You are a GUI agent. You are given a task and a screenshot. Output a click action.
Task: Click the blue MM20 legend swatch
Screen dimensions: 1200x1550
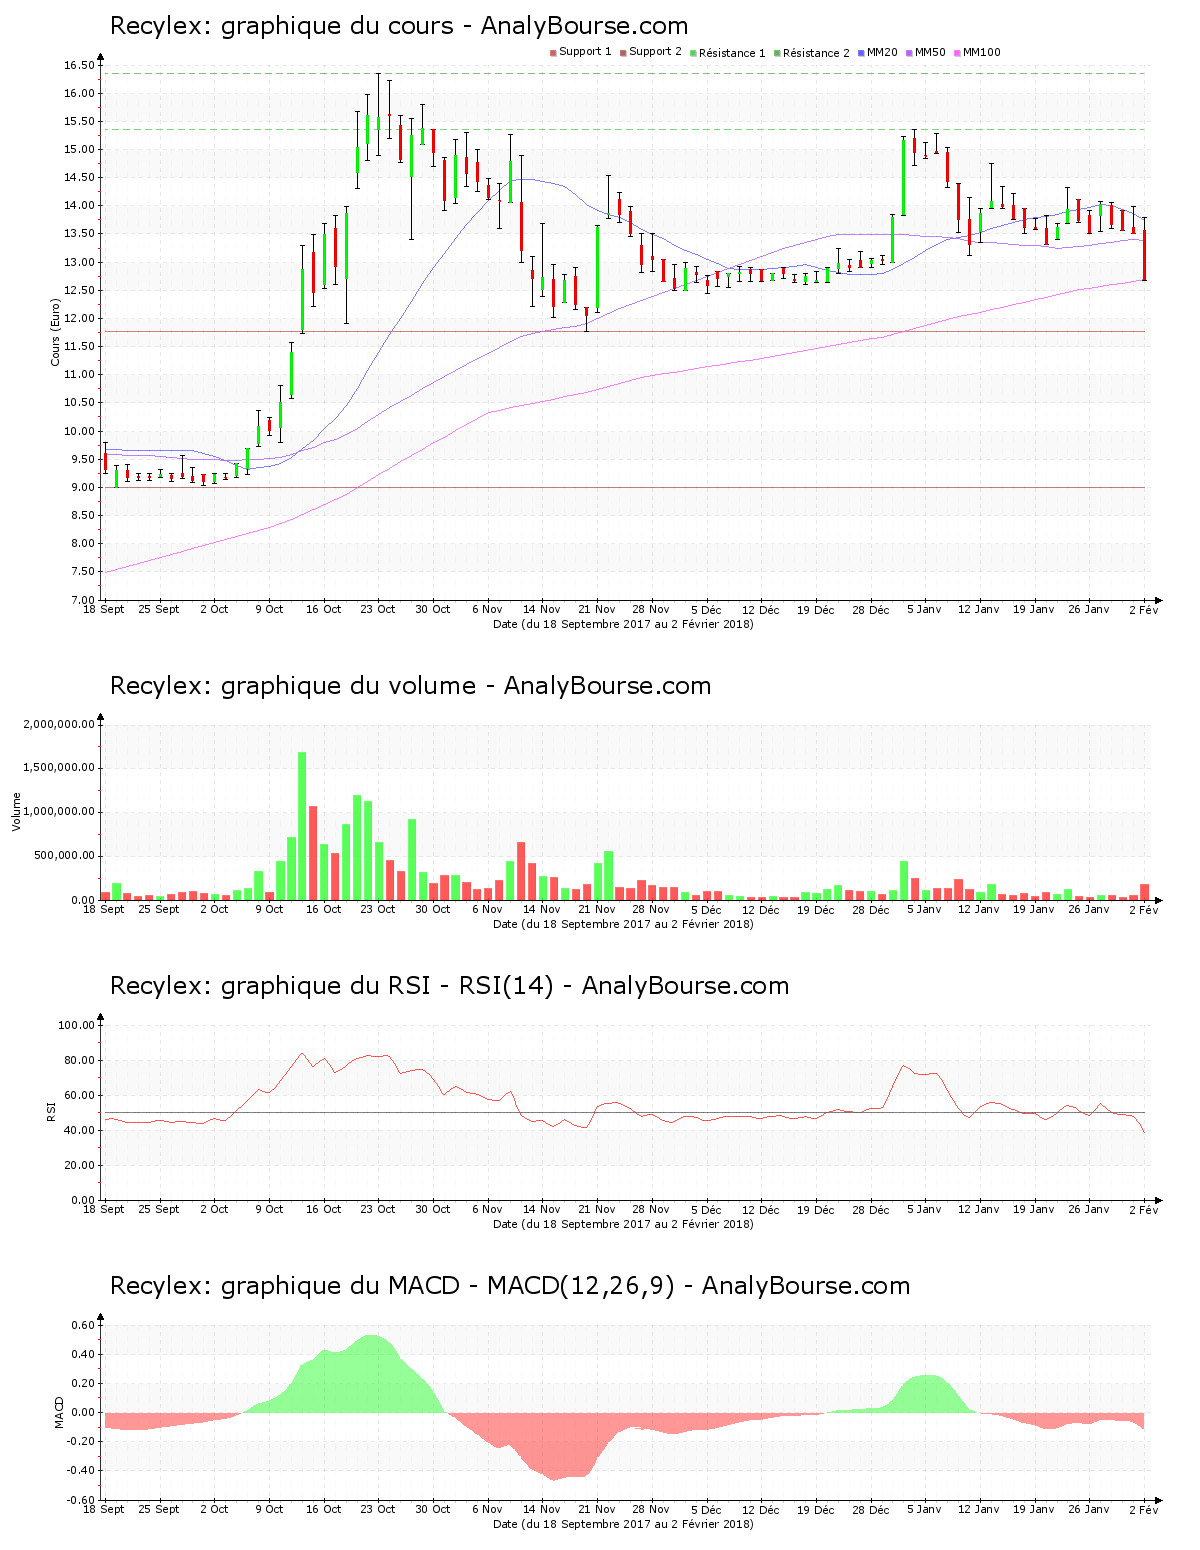pos(861,53)
